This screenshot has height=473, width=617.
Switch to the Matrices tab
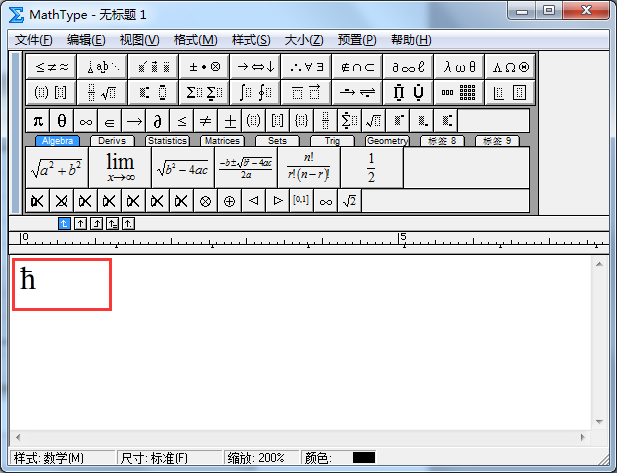221,141
